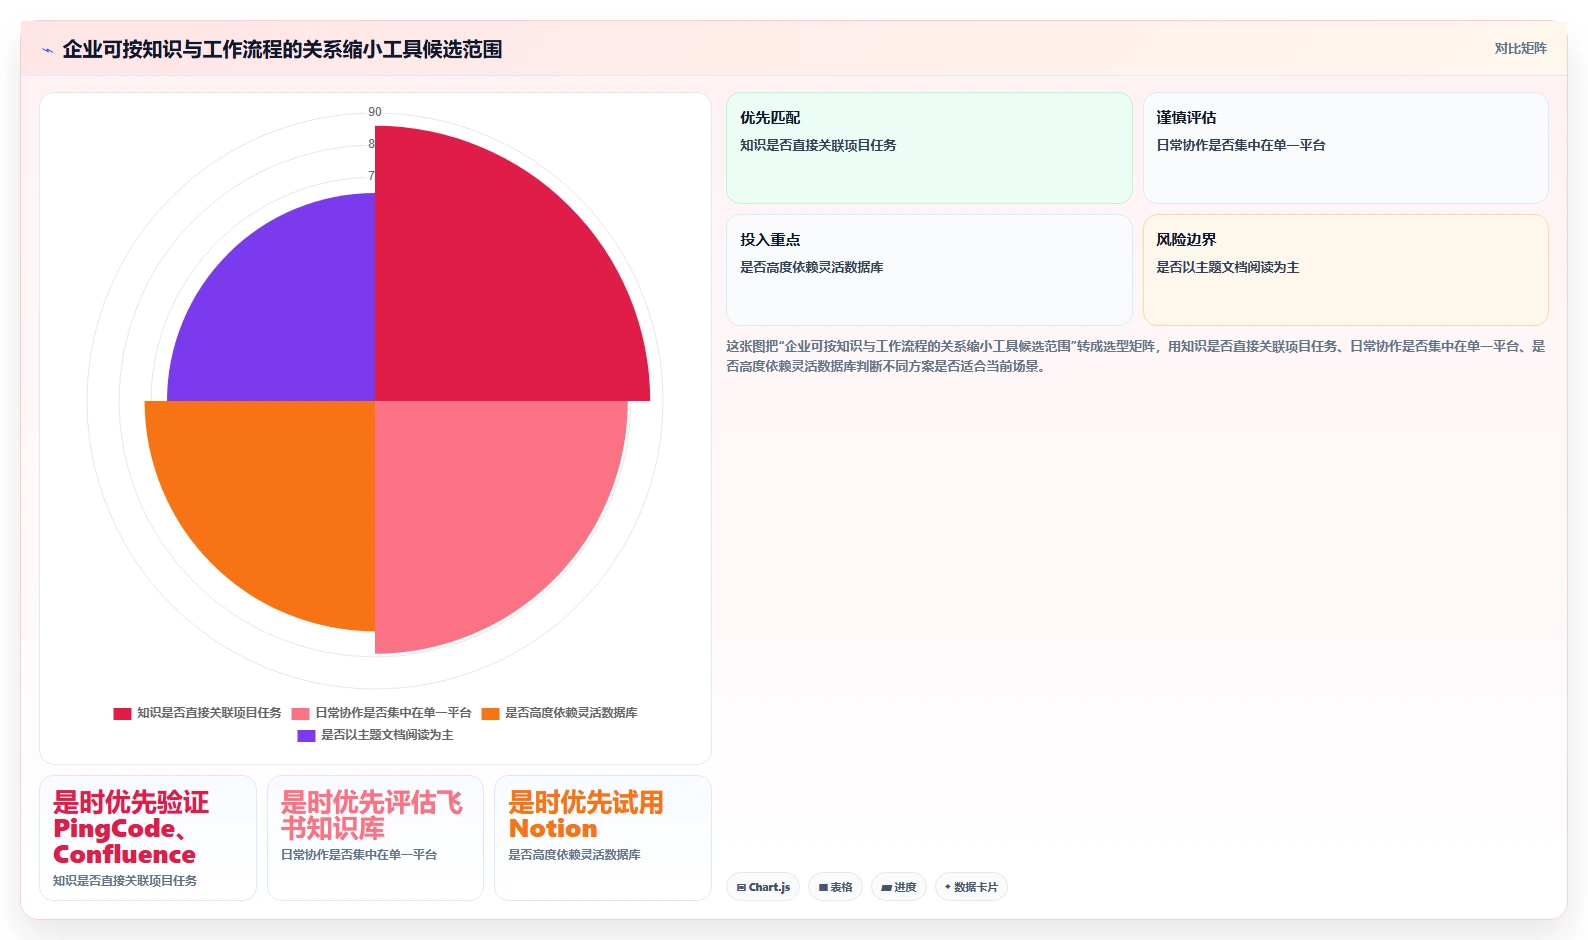Click legend label 是否以主题文档阅读为主

coord(387,735)
